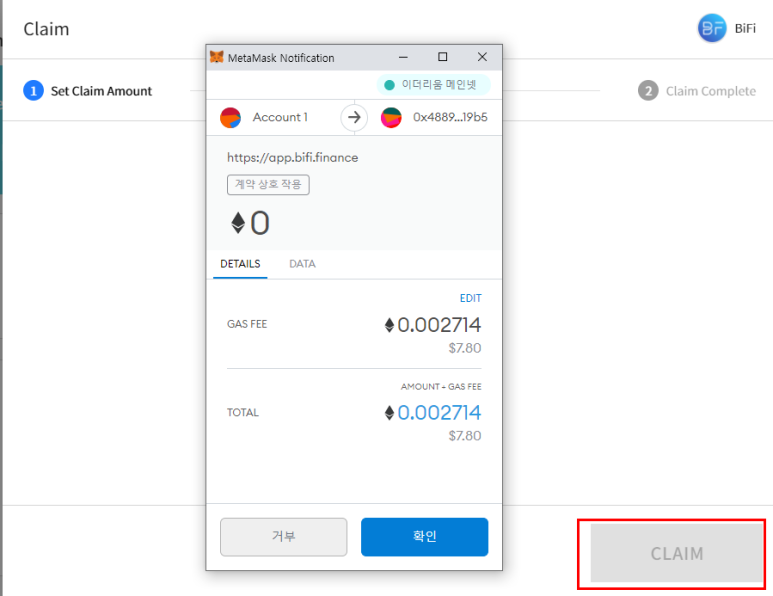Click step 1 Set Claim Amount
Image resolution: width=773 pixels, height=596 pixels.
click(88, 91)
